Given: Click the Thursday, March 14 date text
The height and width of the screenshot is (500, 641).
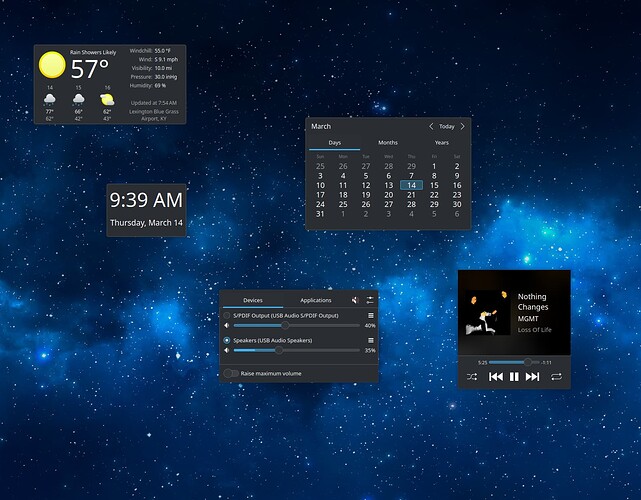Looking at the screenshot, I should 146,223.
